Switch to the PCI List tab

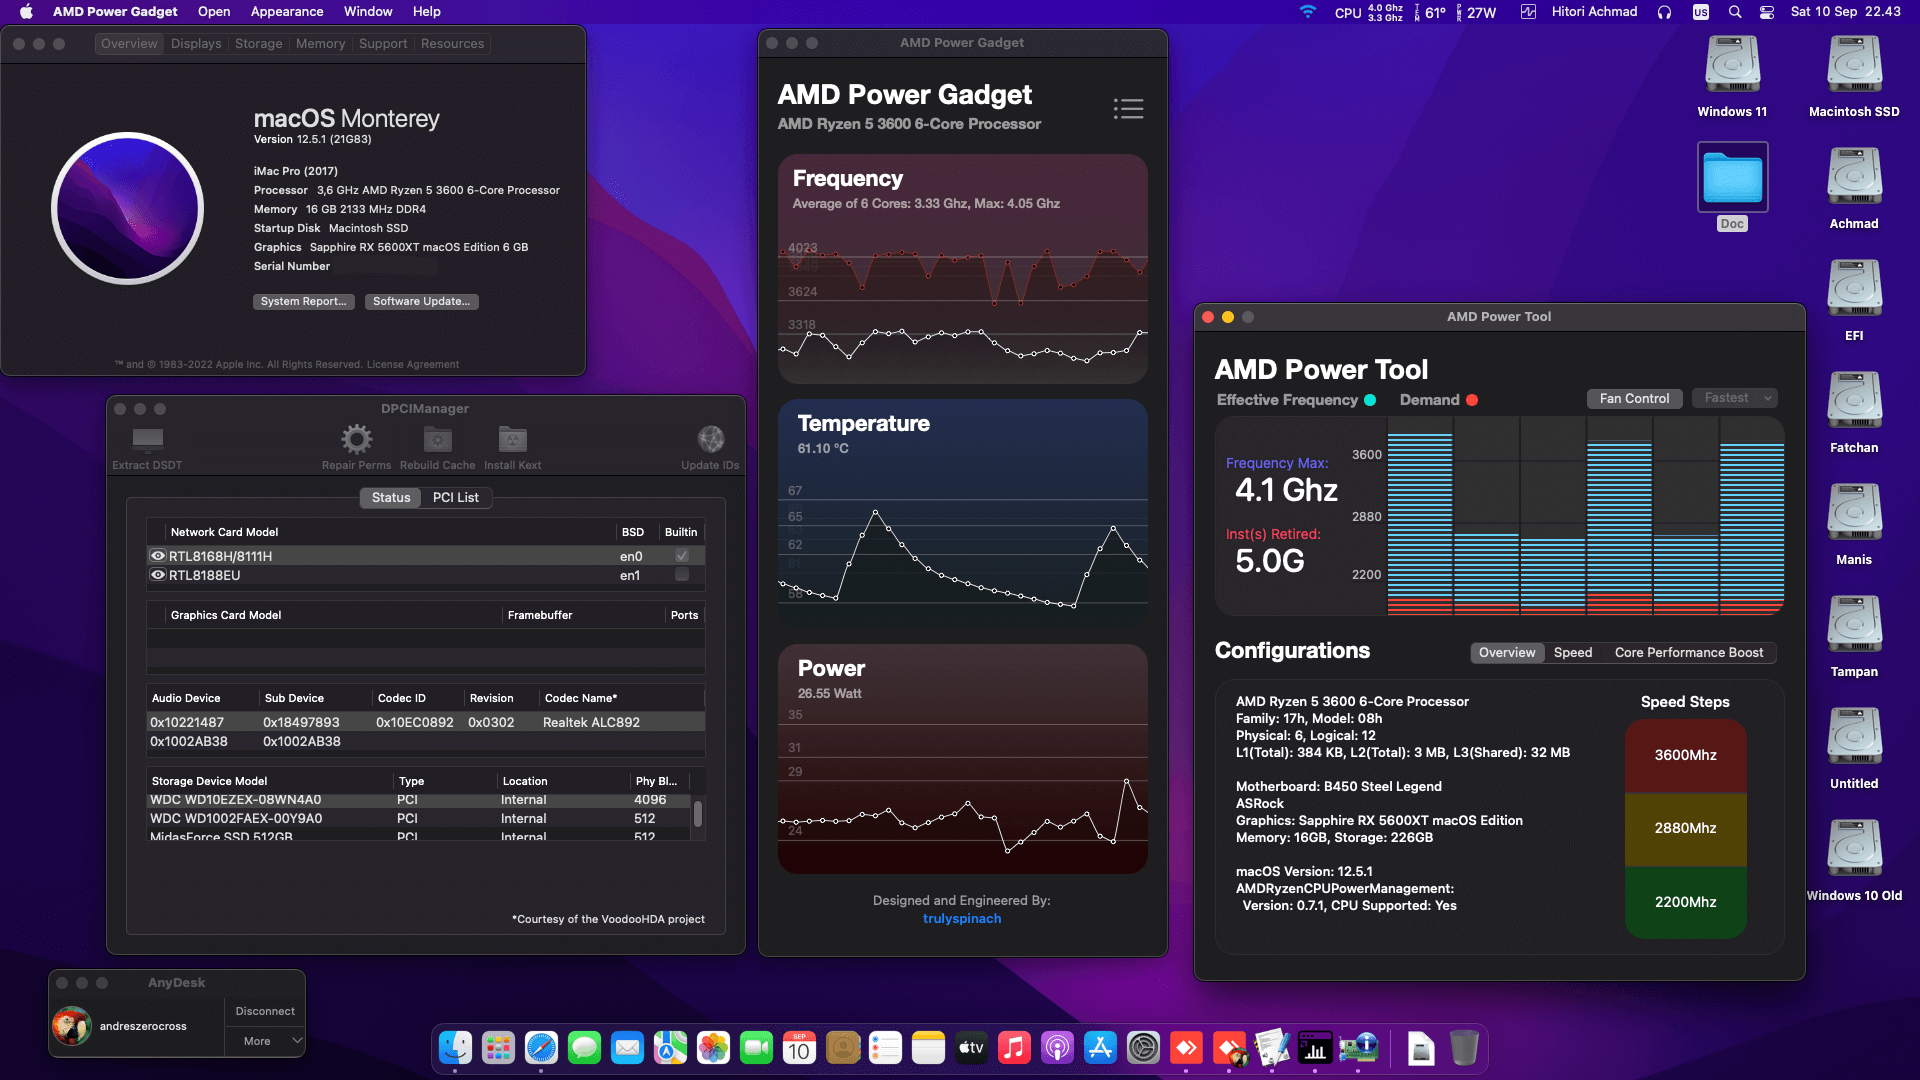[x=455, y=498]
